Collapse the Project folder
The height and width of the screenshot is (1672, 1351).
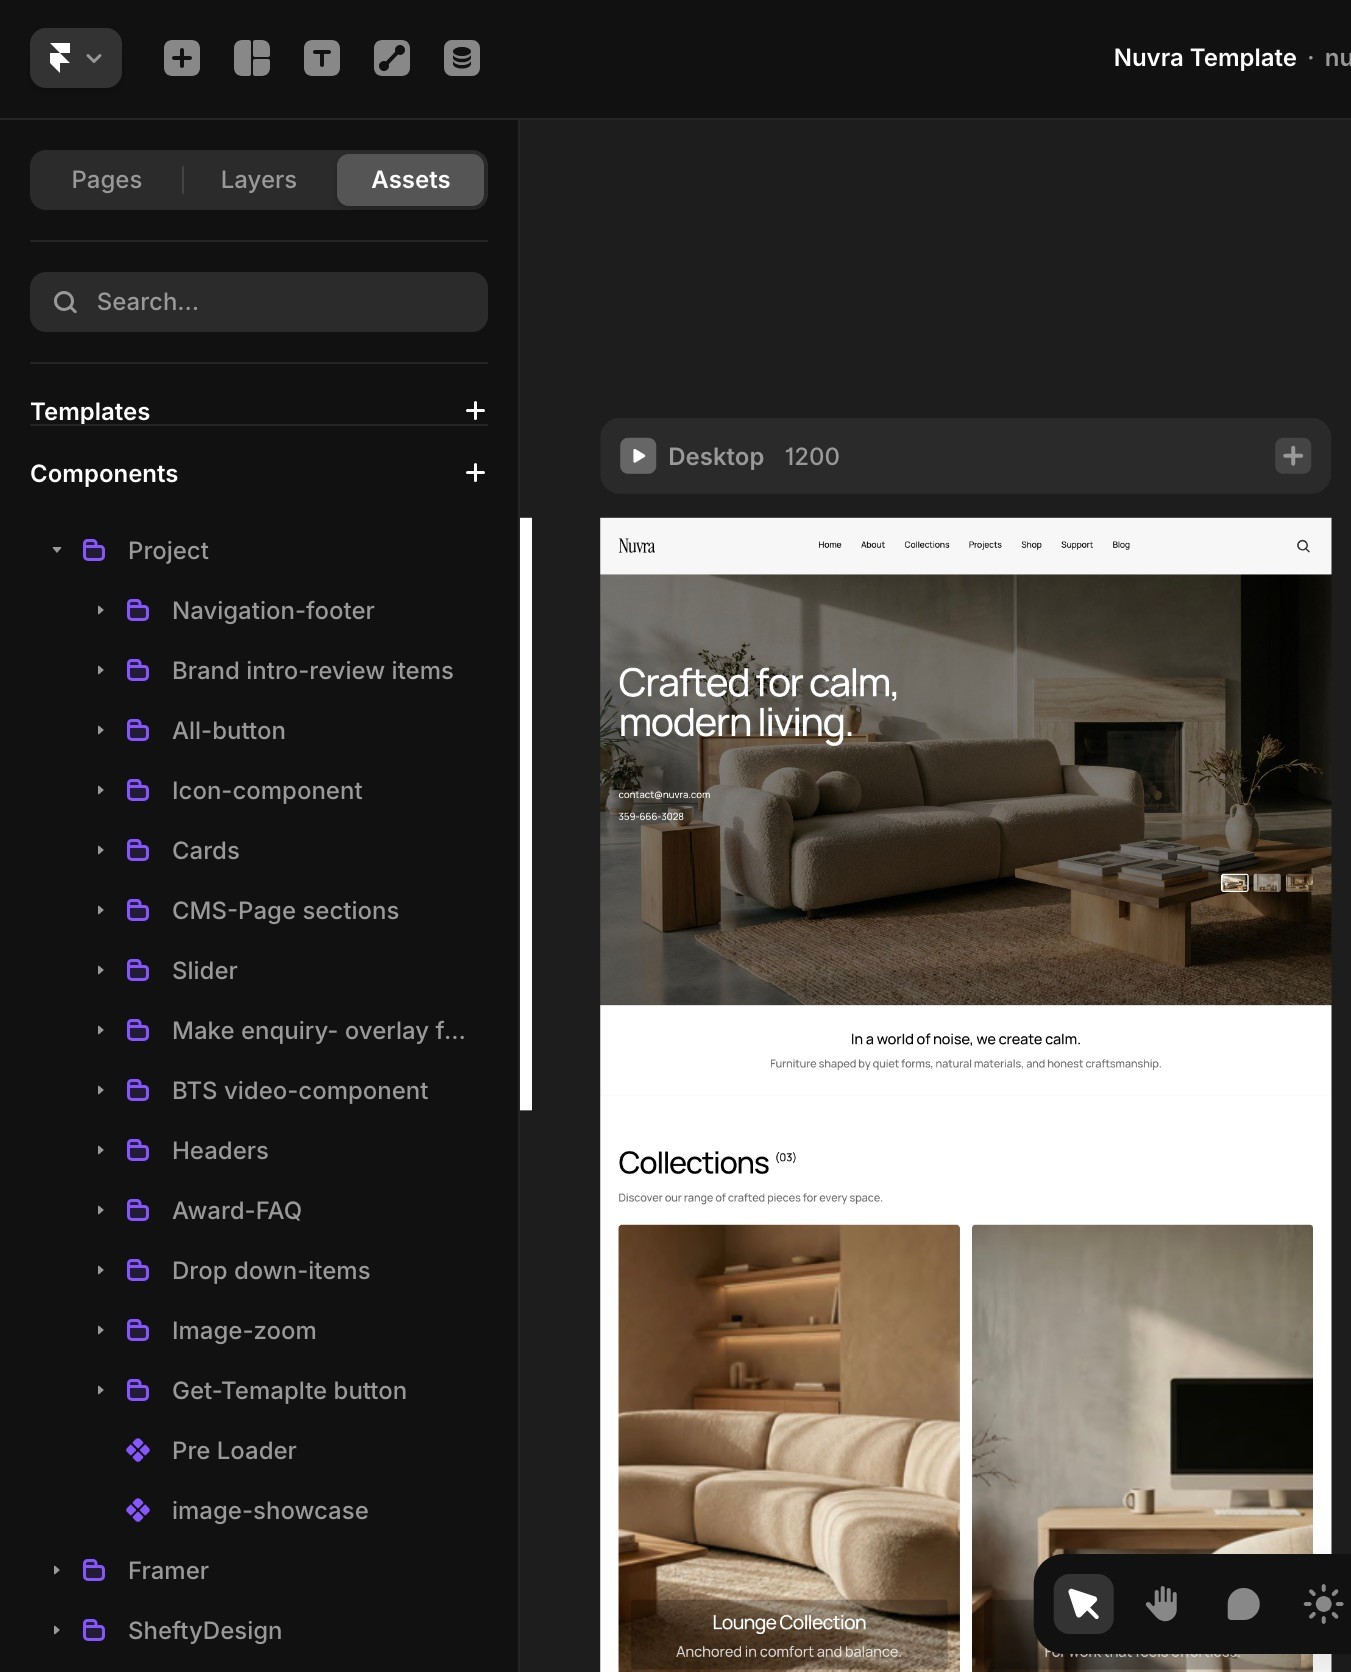pos(57,550)
